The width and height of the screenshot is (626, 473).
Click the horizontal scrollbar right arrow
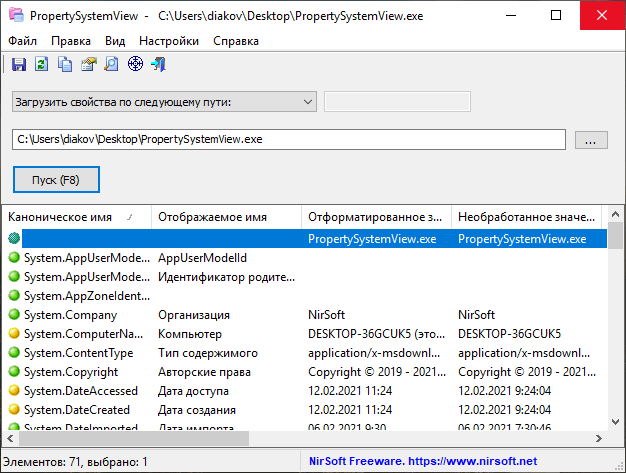599,439
